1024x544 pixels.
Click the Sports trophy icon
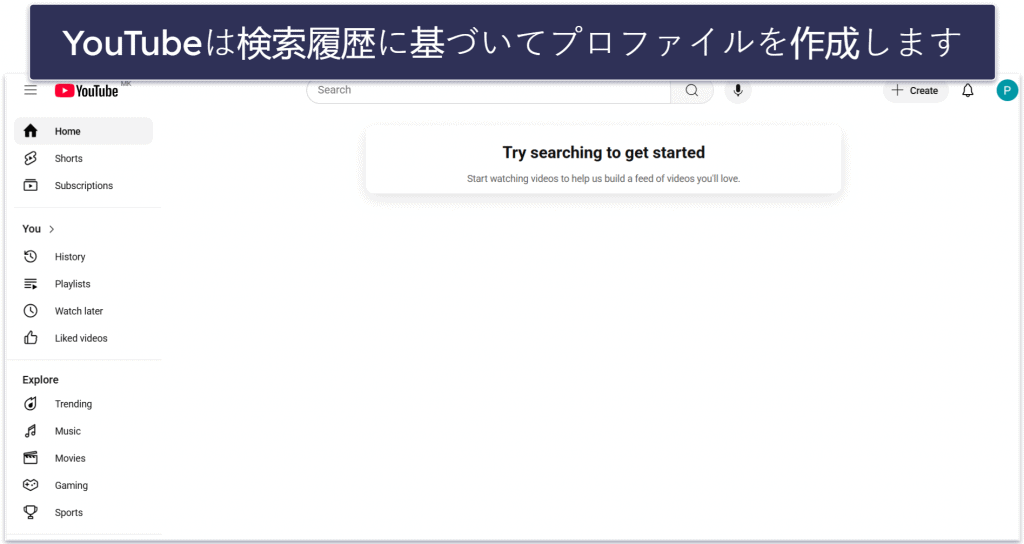31,512
